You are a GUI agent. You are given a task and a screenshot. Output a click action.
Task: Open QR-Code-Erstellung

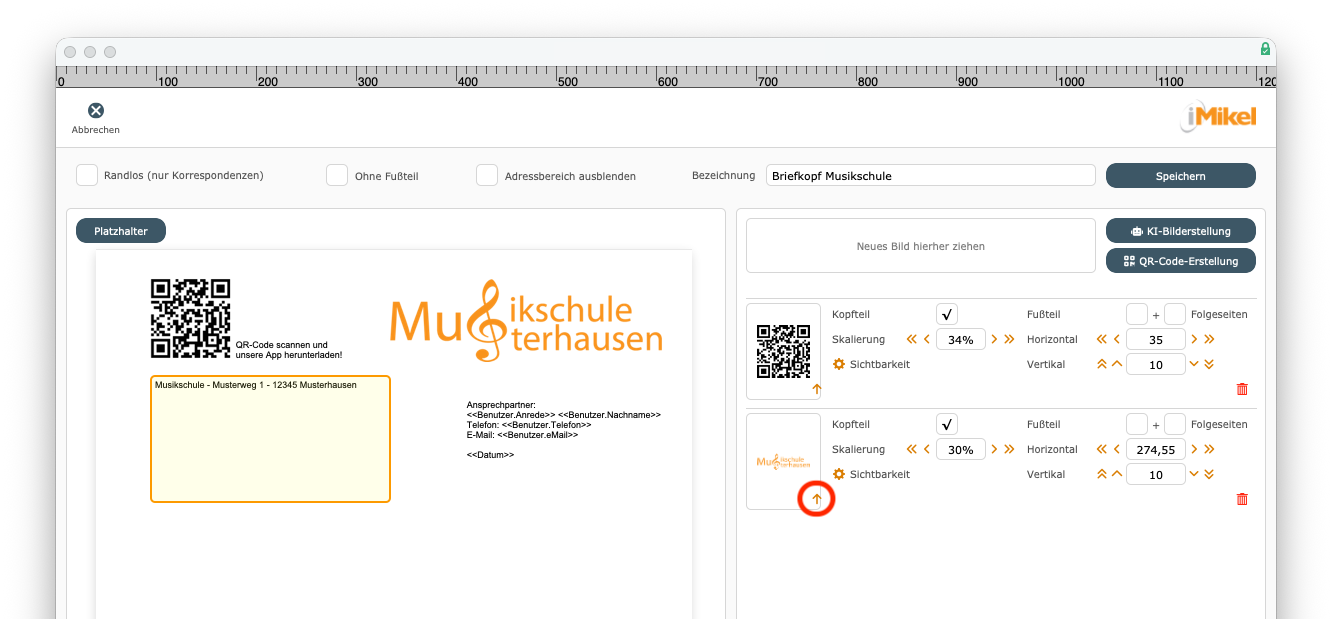[1181, 261]
